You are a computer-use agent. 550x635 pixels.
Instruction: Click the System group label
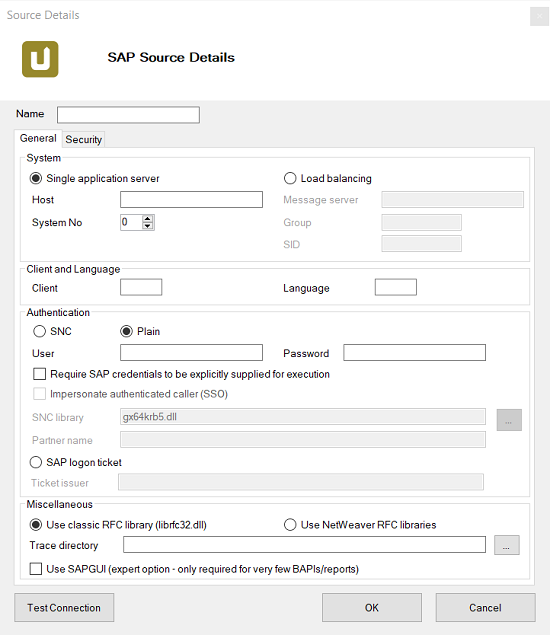(x=44, y=158)
